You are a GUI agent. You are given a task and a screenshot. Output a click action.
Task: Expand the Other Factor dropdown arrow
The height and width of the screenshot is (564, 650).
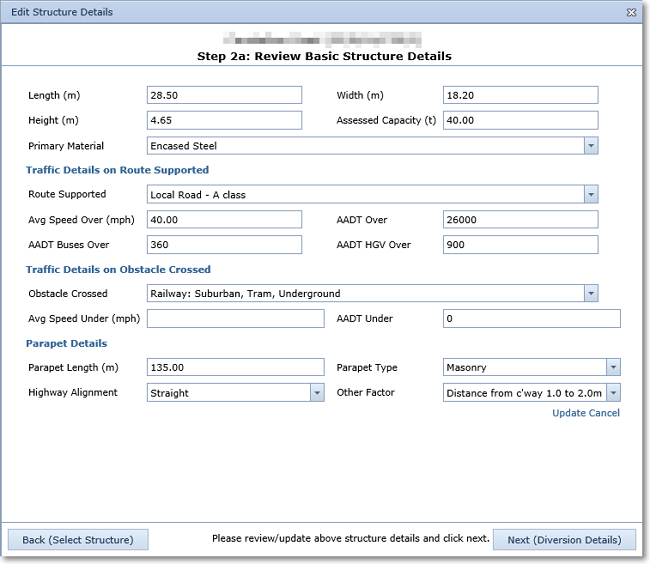614,392
